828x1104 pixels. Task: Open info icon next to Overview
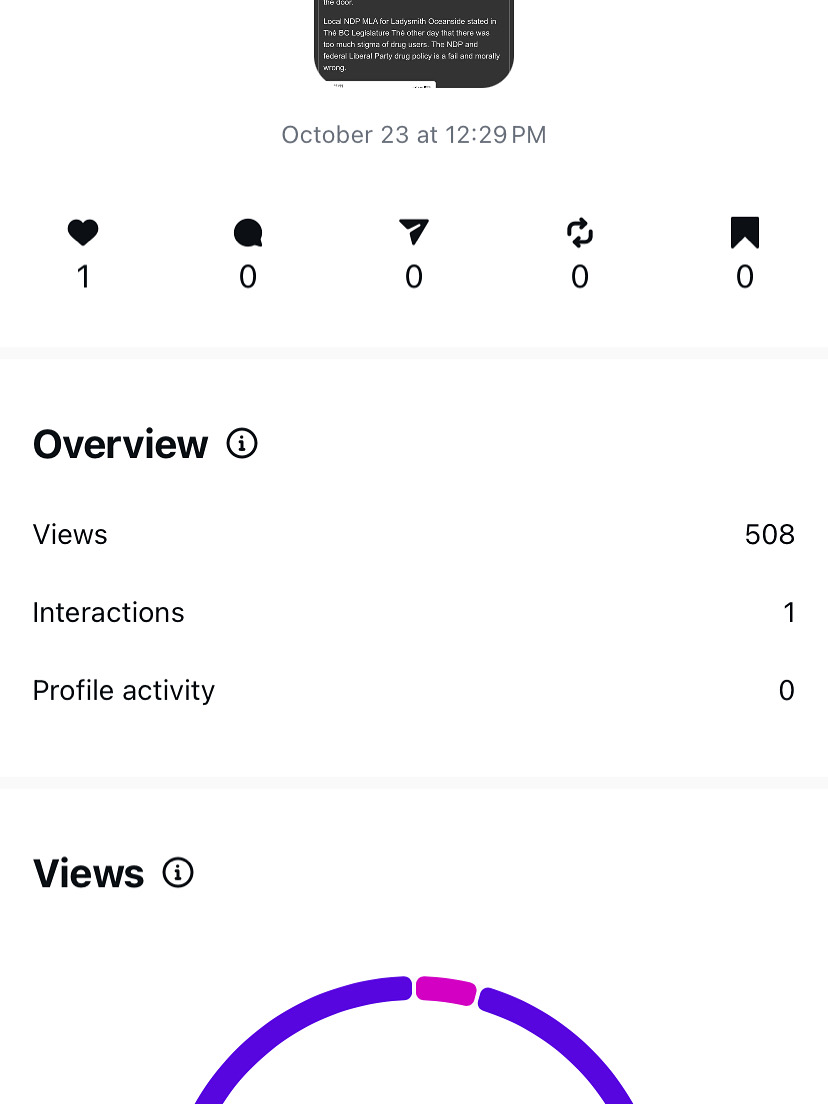[242, 443]
